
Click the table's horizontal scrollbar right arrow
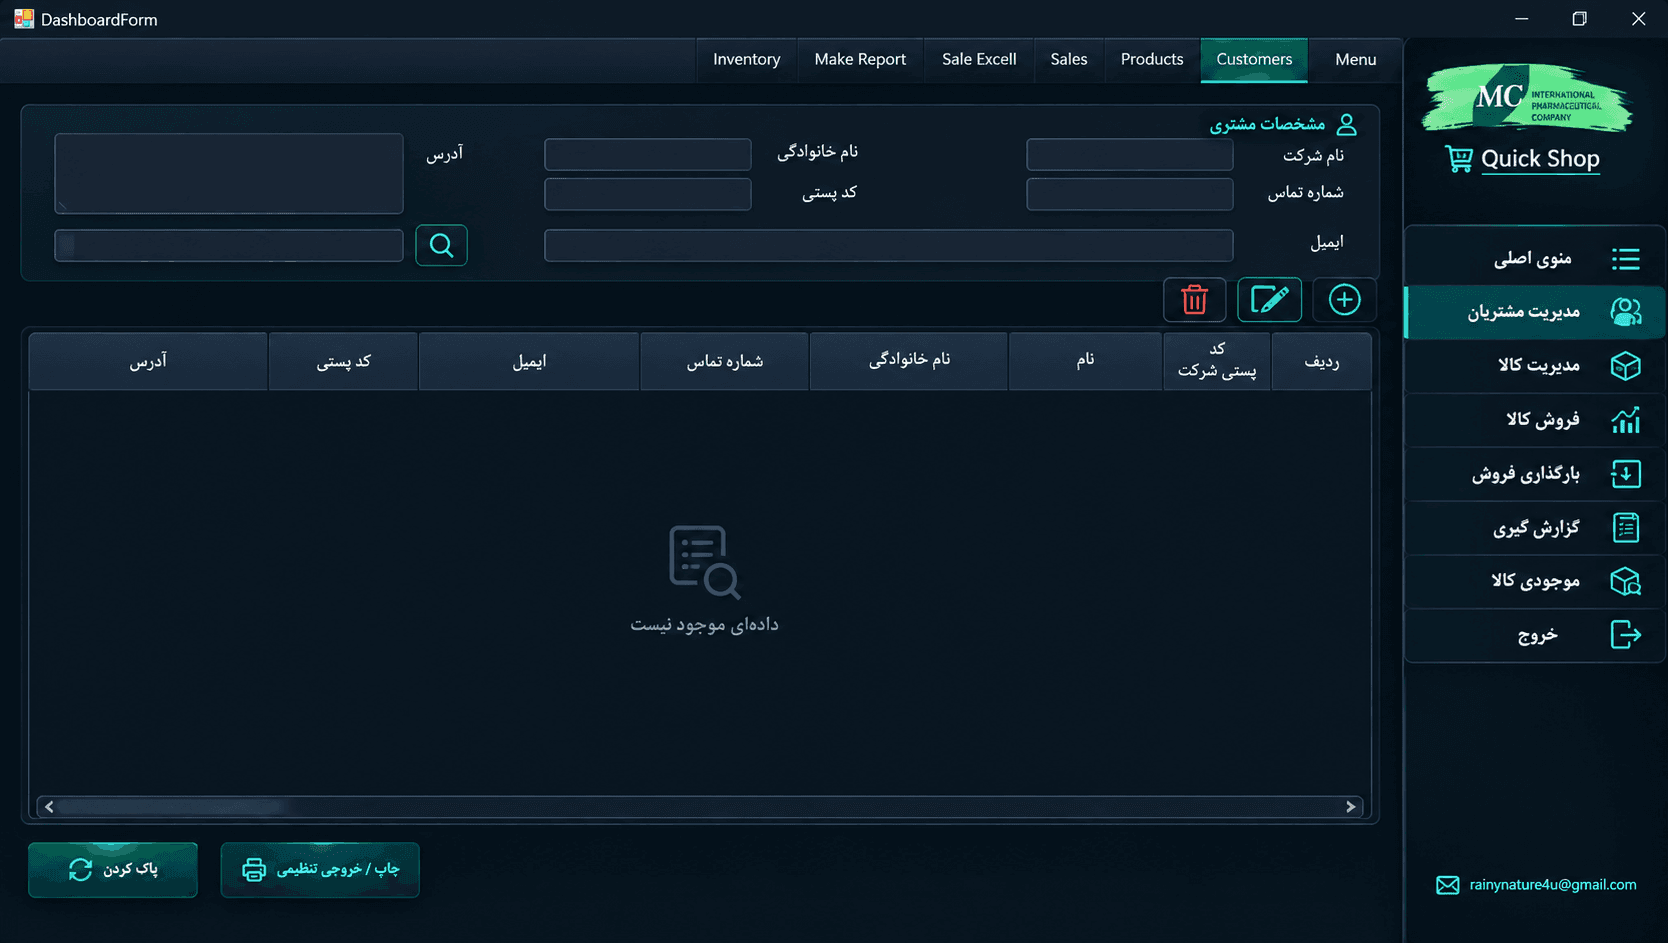(x=1350, y=807)
